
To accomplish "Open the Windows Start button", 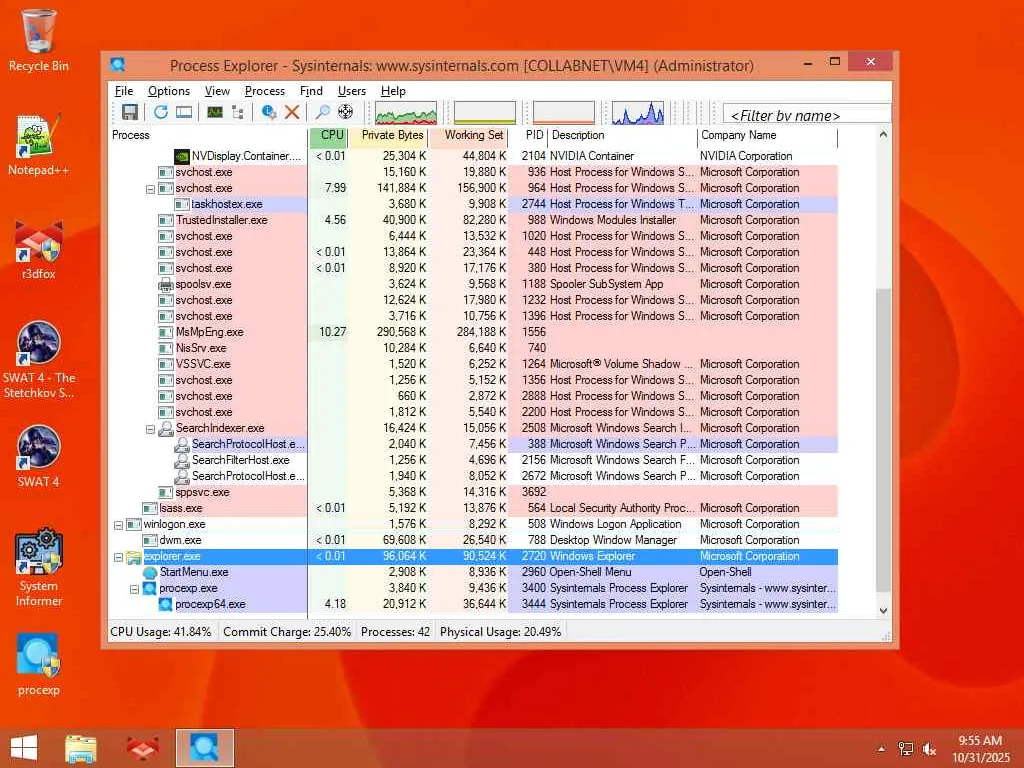I will 24,748.
